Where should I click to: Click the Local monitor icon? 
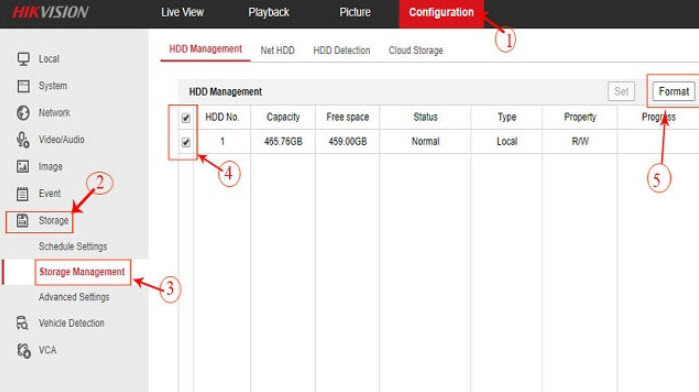coord(23,59)
